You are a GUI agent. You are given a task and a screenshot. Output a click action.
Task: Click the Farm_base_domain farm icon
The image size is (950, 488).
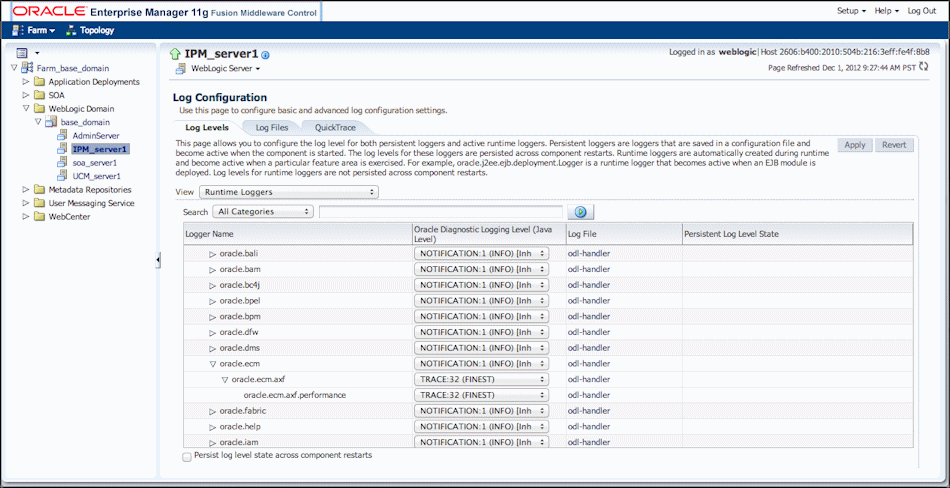click(x=28, y=68)
